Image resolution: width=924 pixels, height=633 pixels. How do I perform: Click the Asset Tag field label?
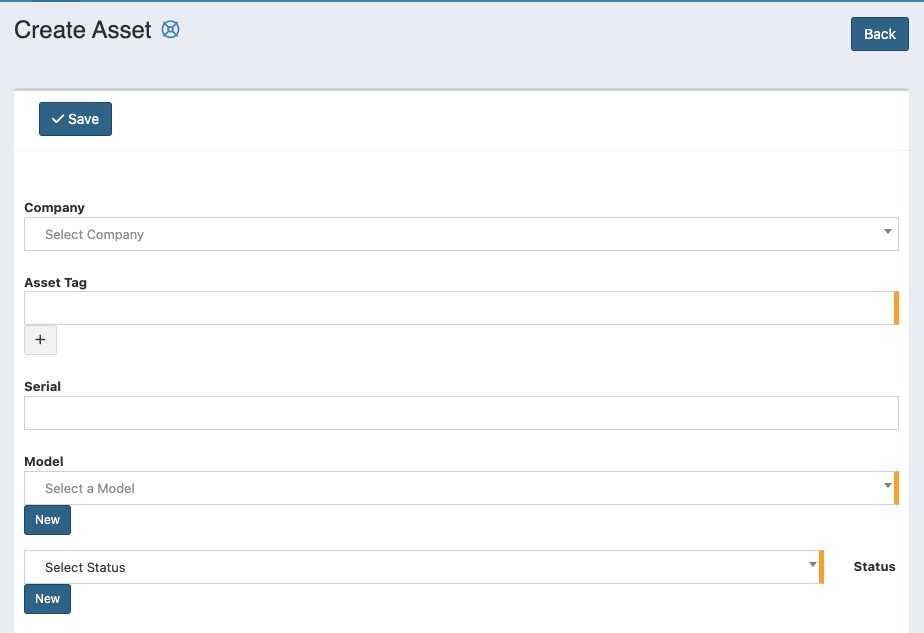click(55, 283)
